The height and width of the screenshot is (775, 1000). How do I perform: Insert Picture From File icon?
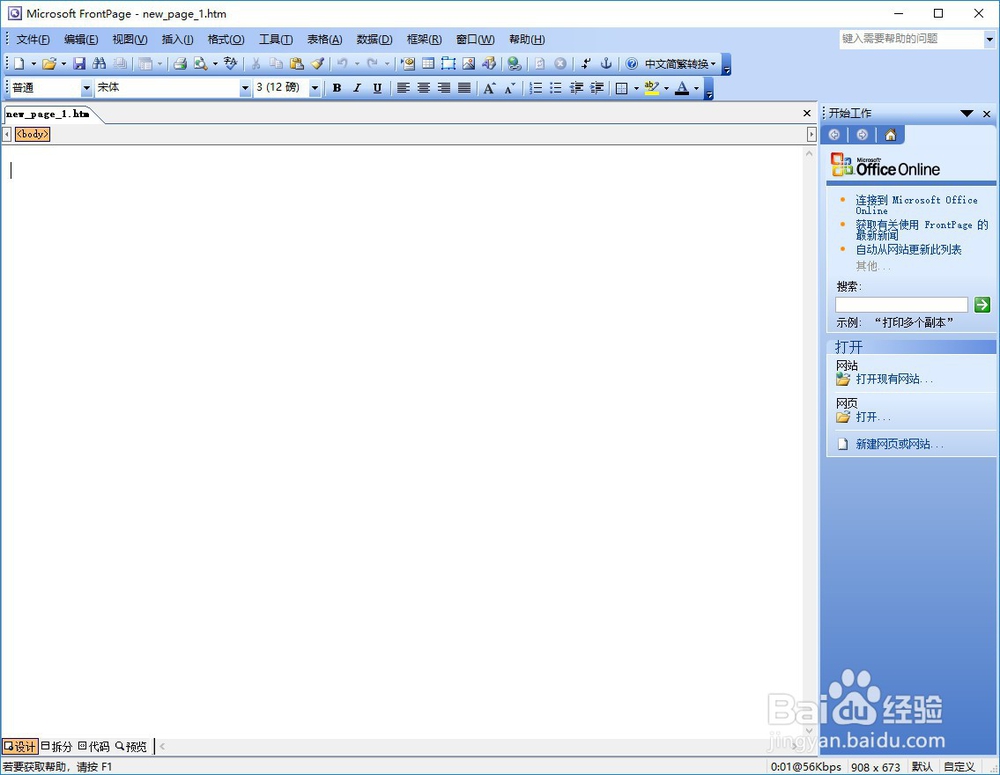coord(469,63)
